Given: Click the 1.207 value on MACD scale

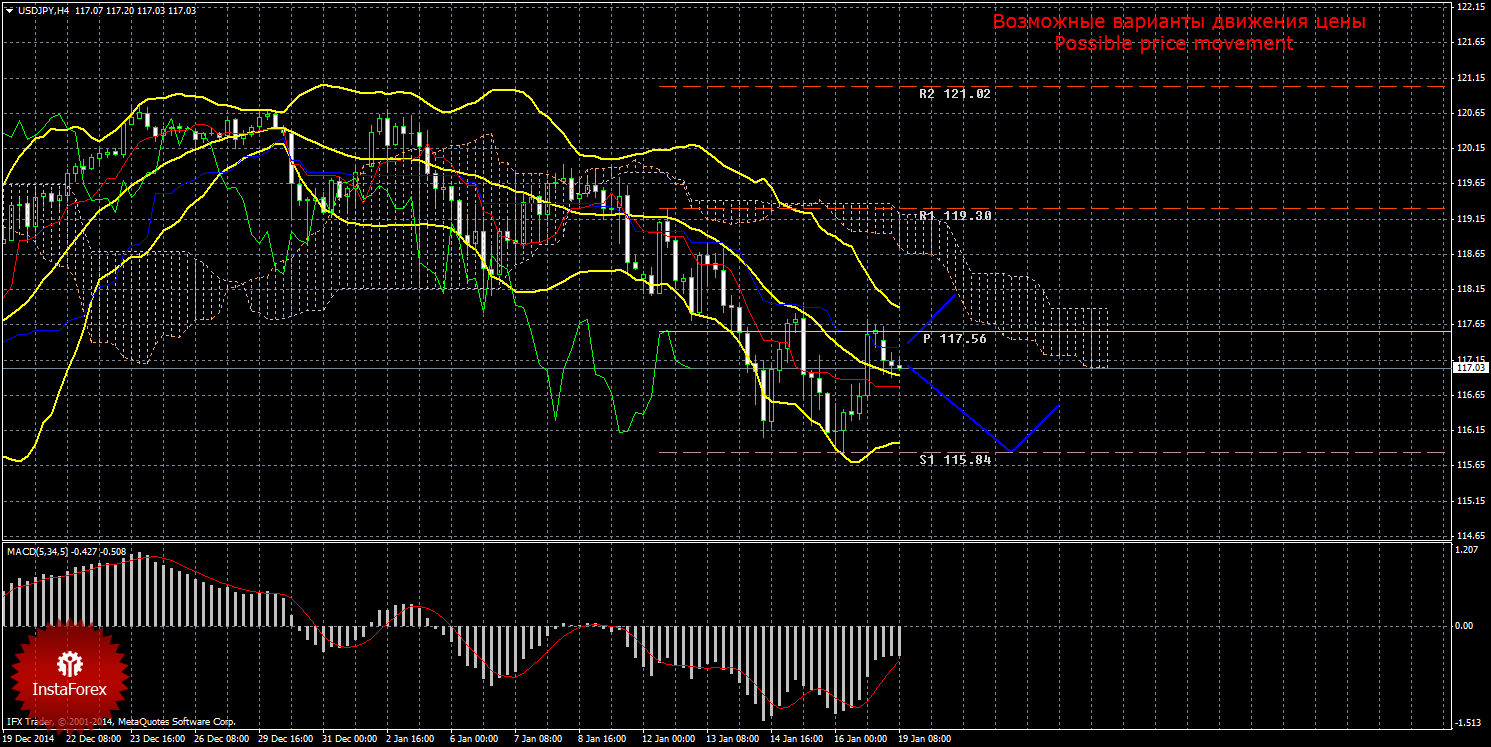Looking at the screenshot, I should tap(1465, 551).
